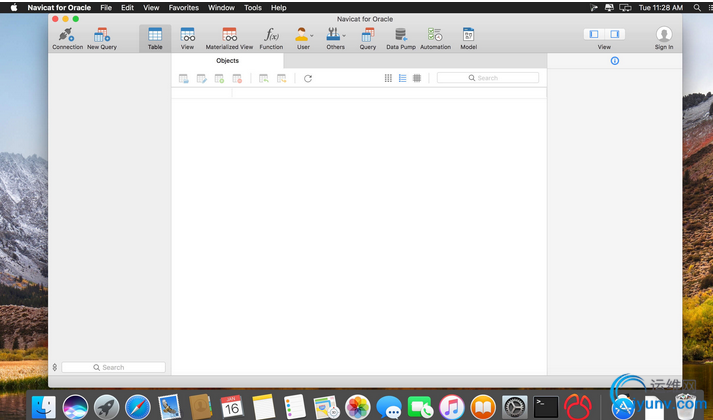
Task: Open iBooks from the Dock
Action: [x=483, y=406]
